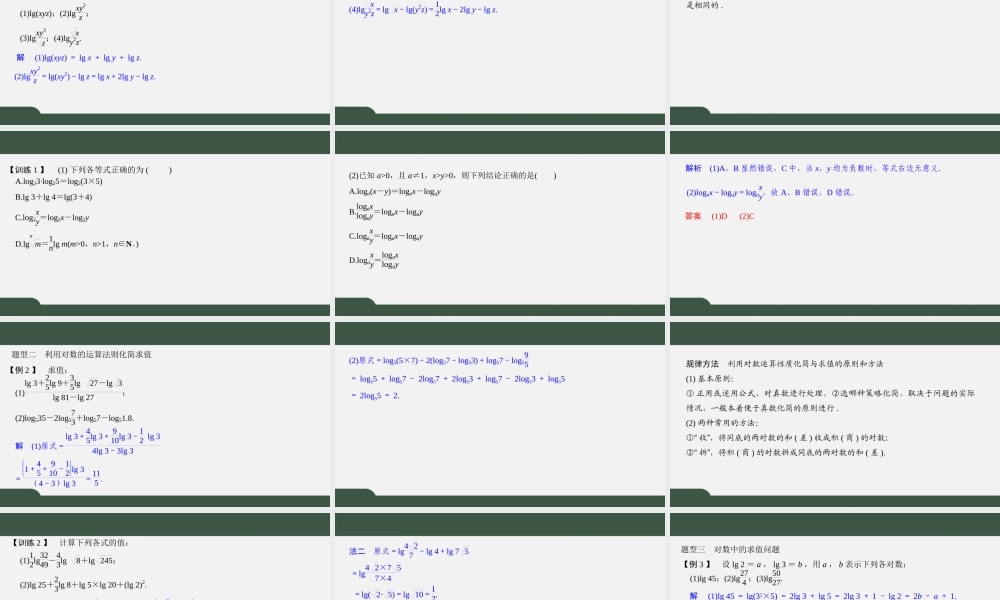The image size is (1000, 600).
Task: Click the expression '(2)log₅35−2log₅(7/3)+log₅7−log₅1.8'
Action: pyautogui.click(x=74, y=417)
